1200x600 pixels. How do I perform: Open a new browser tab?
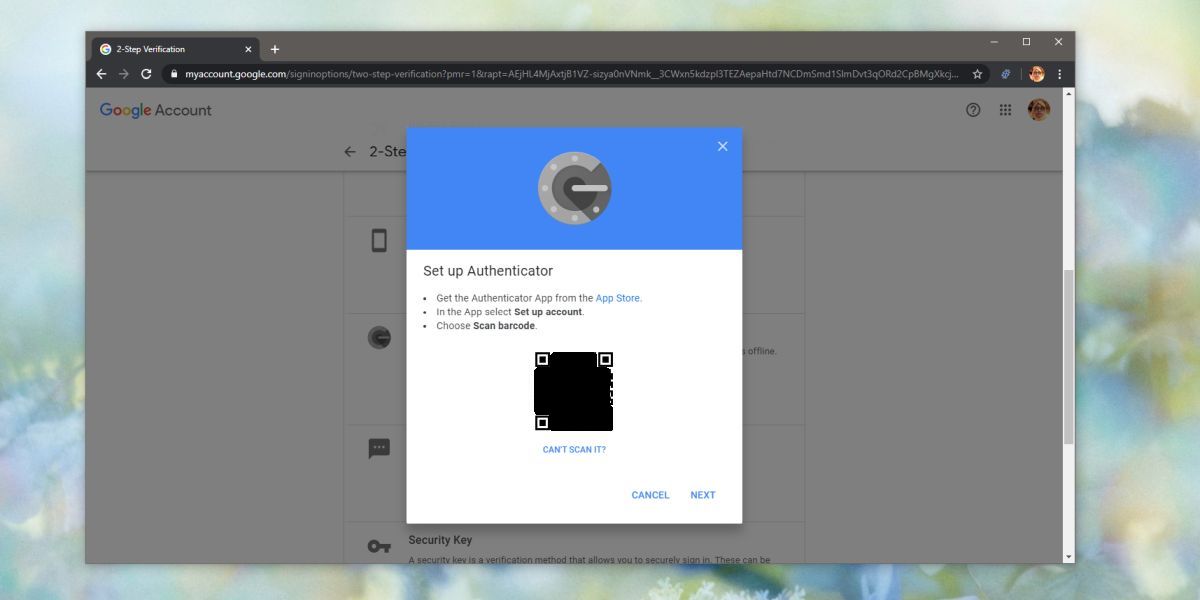(275, 48)
